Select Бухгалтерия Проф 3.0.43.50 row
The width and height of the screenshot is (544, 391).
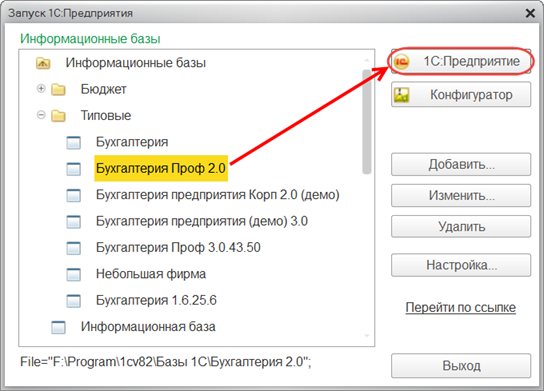[x=178, y=247]
